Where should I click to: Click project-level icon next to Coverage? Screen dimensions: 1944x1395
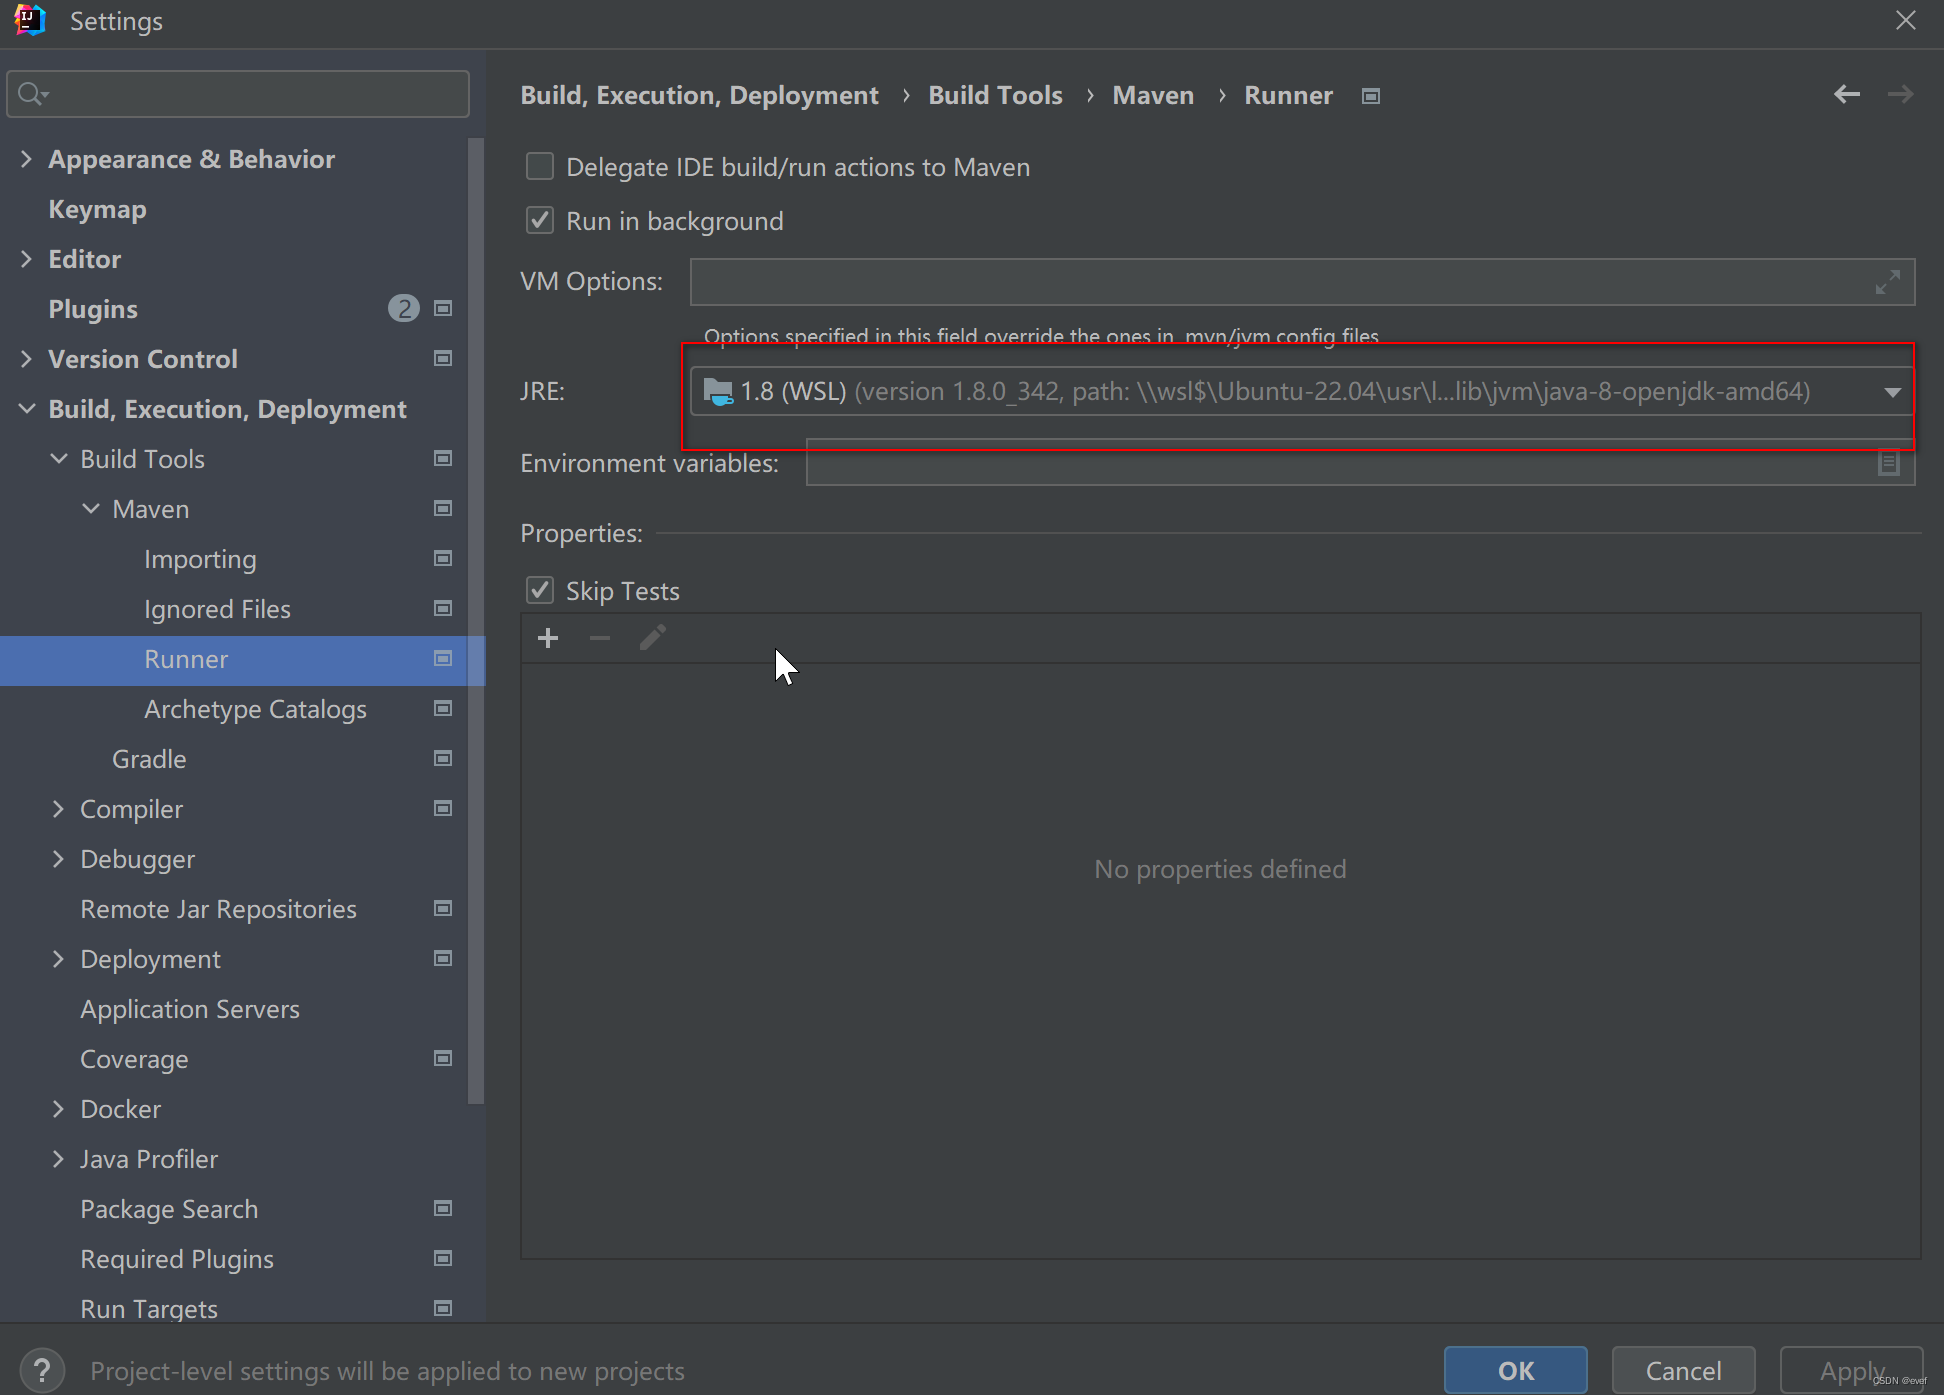pos(443,1058)
